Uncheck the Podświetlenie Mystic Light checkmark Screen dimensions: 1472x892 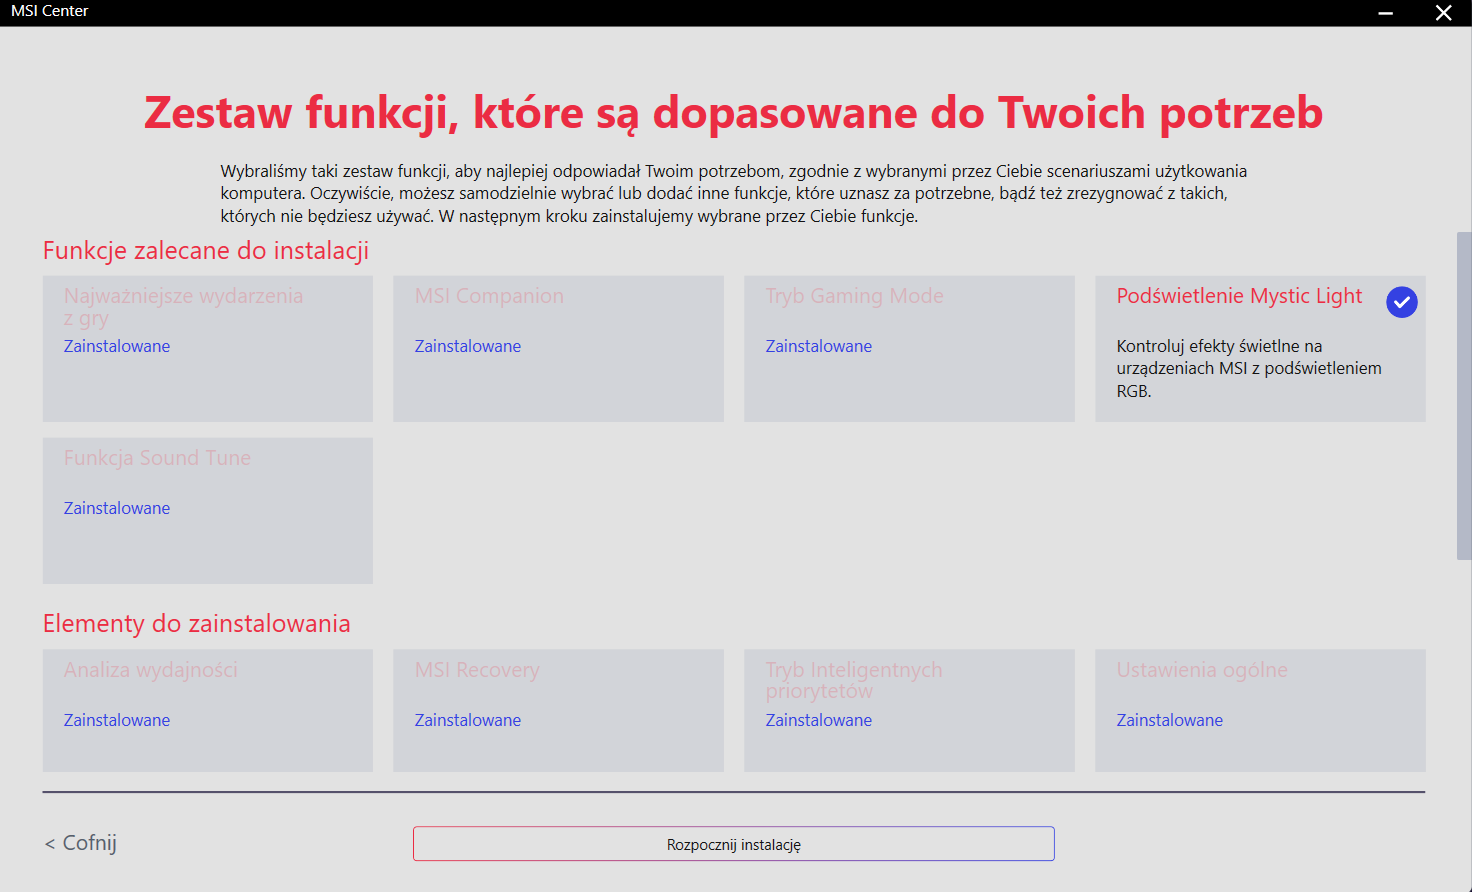(1401, 302)
